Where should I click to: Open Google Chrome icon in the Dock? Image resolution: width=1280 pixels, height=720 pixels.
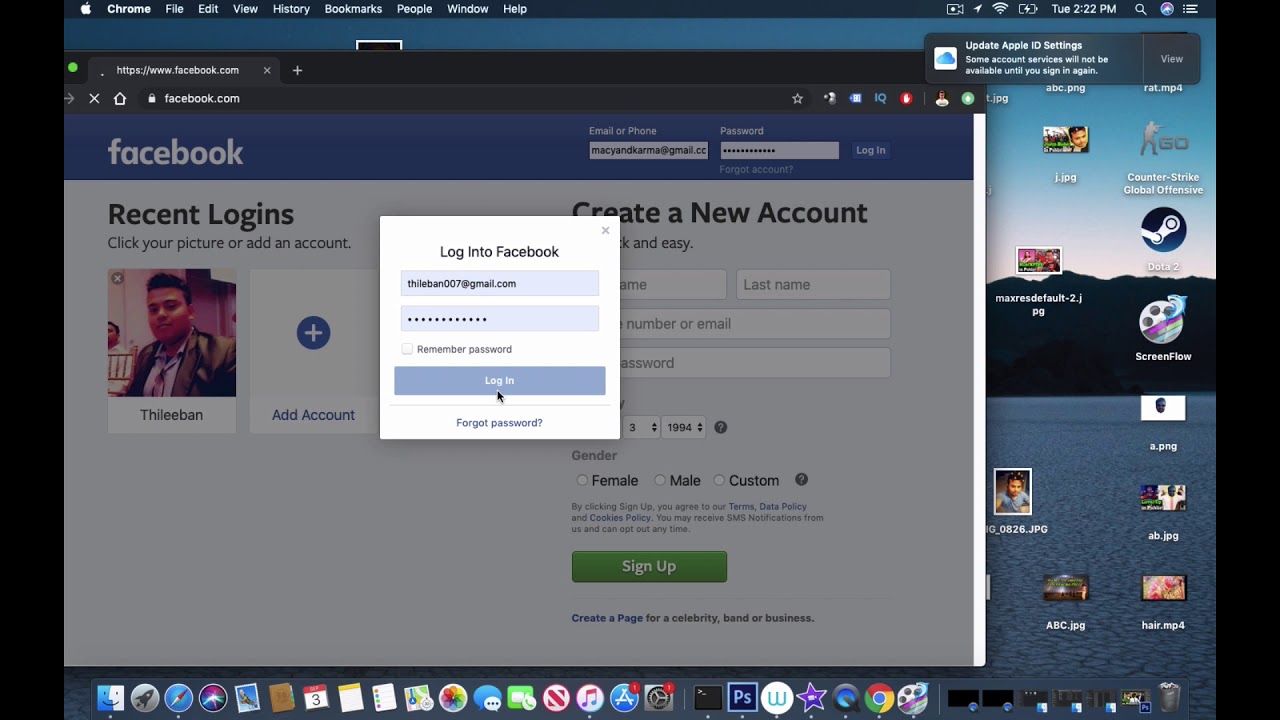click(879, 697)
